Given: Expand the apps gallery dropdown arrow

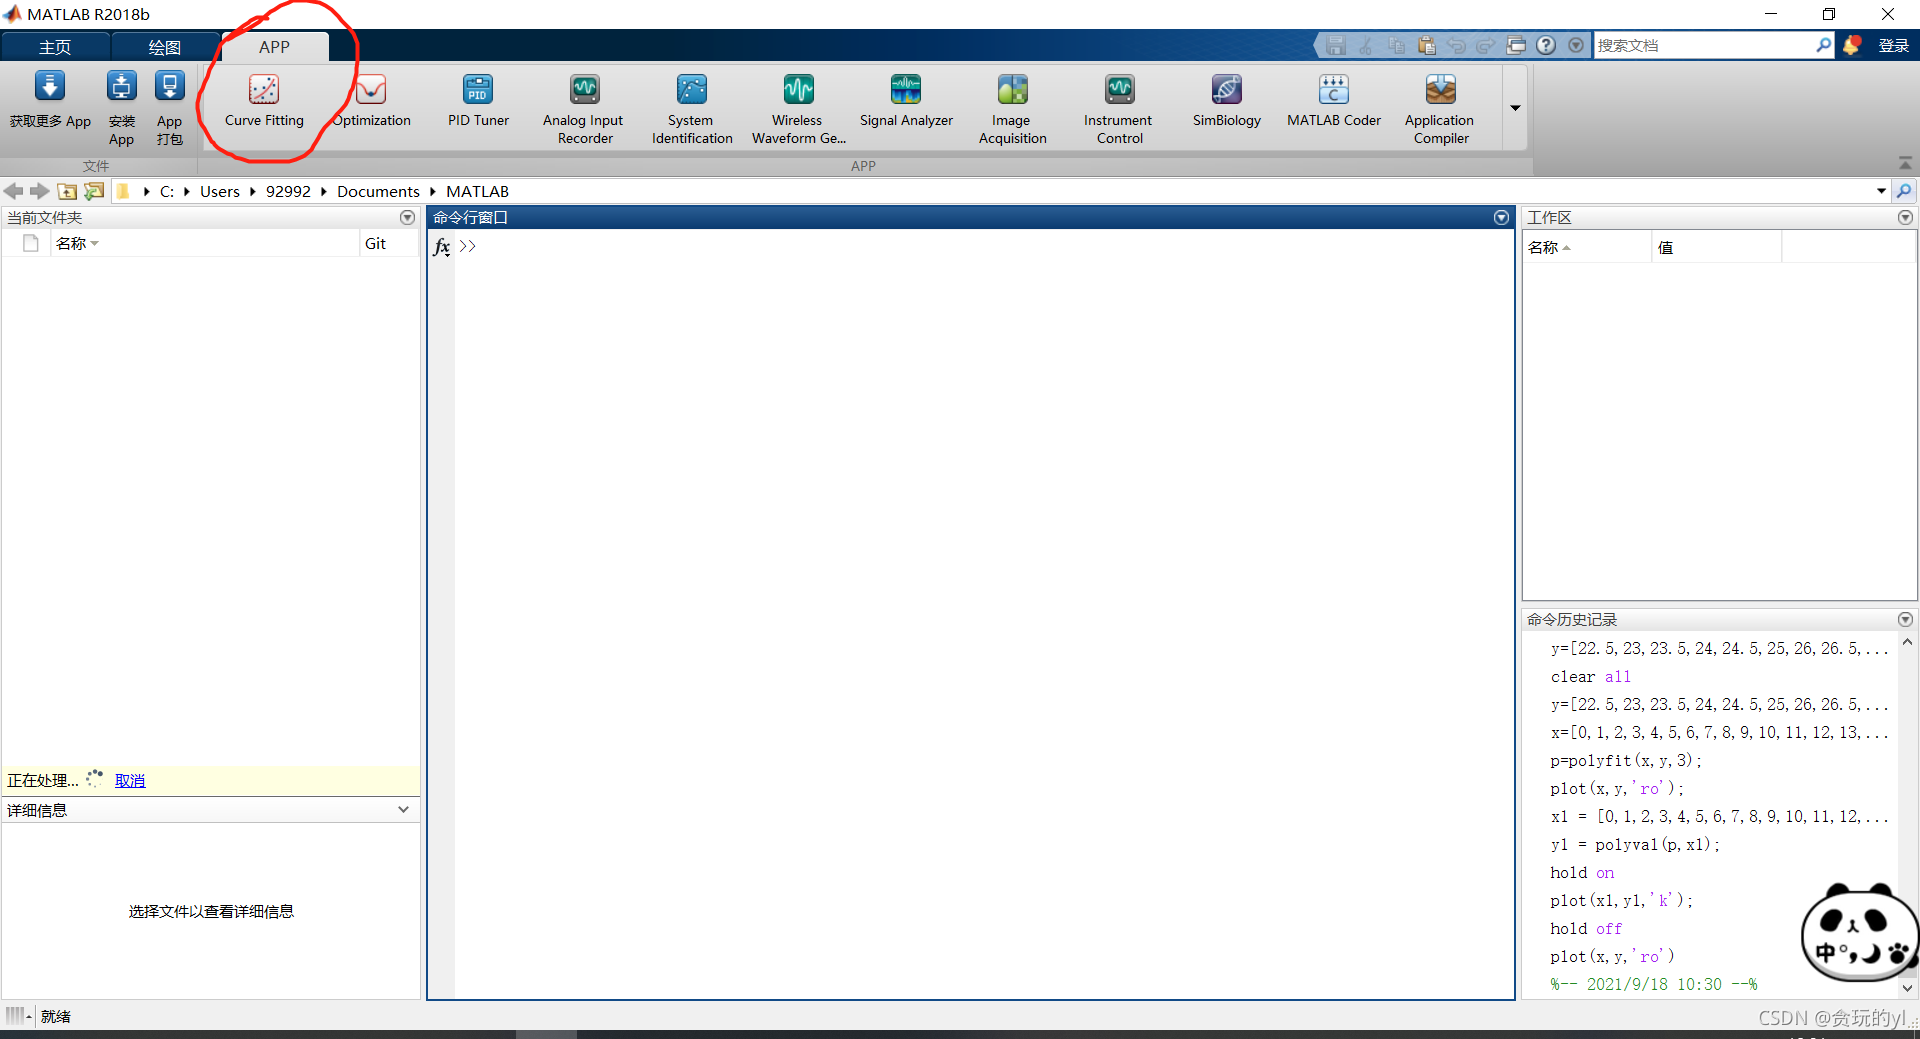Looking at the screenshot, I should [1515, 108].
